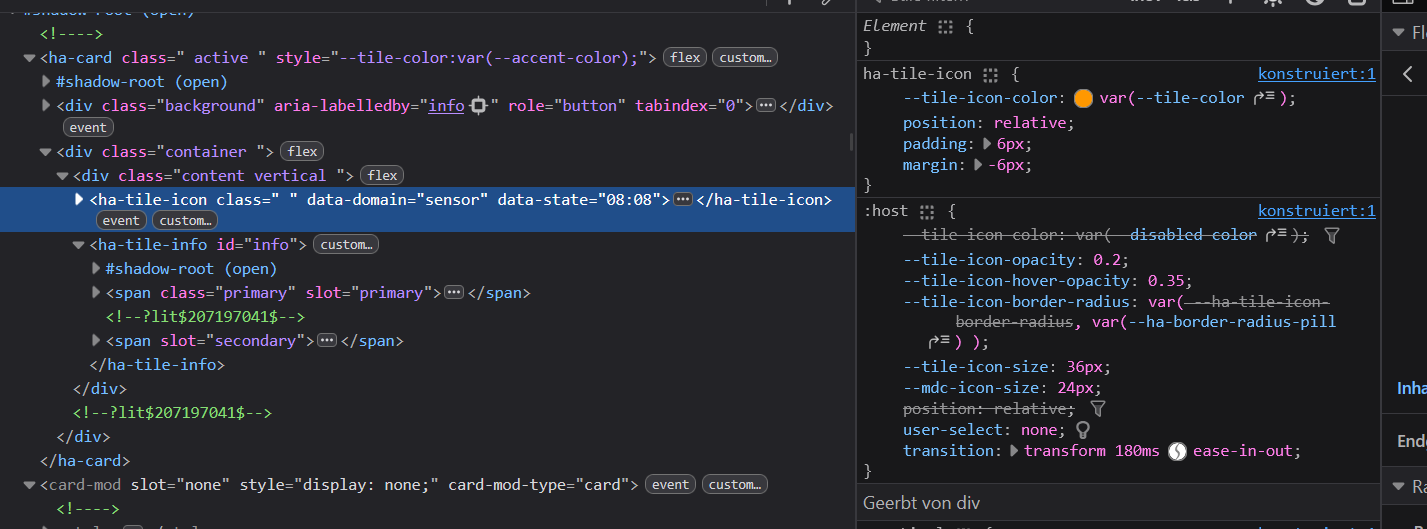Click specificity grid icon next to ha-tile-icon selector
The image size is (1427, 529).
[x=991, y=75]
